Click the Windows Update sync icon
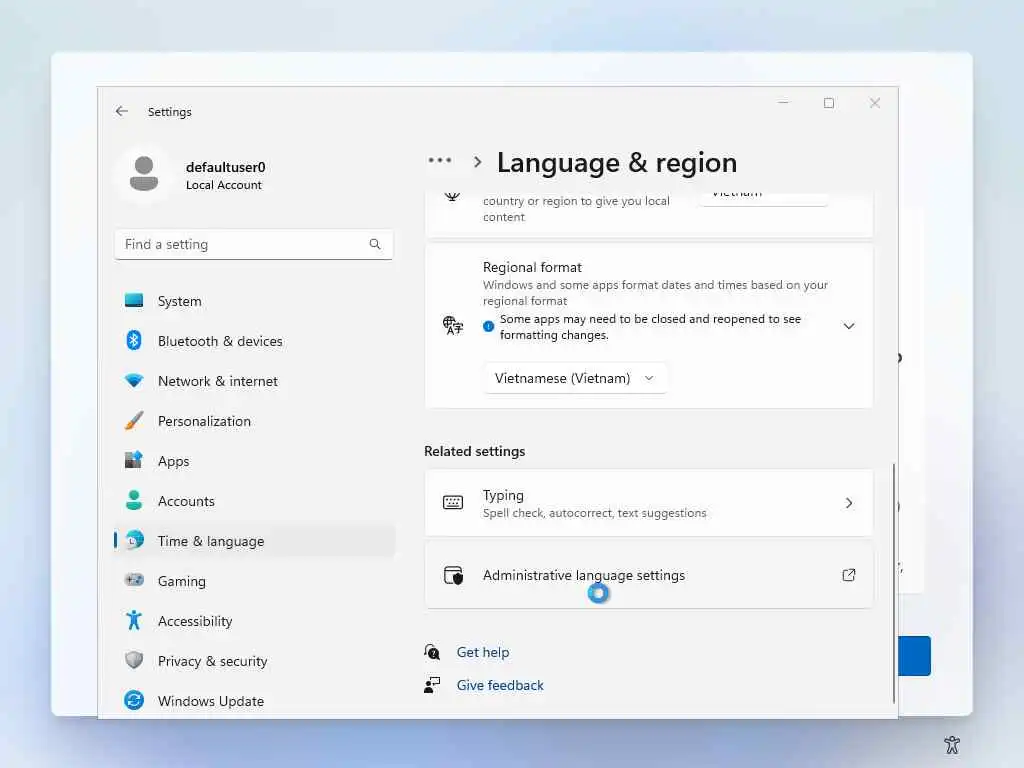Screen dimensions: 1024x768 [x=134, y=700]
